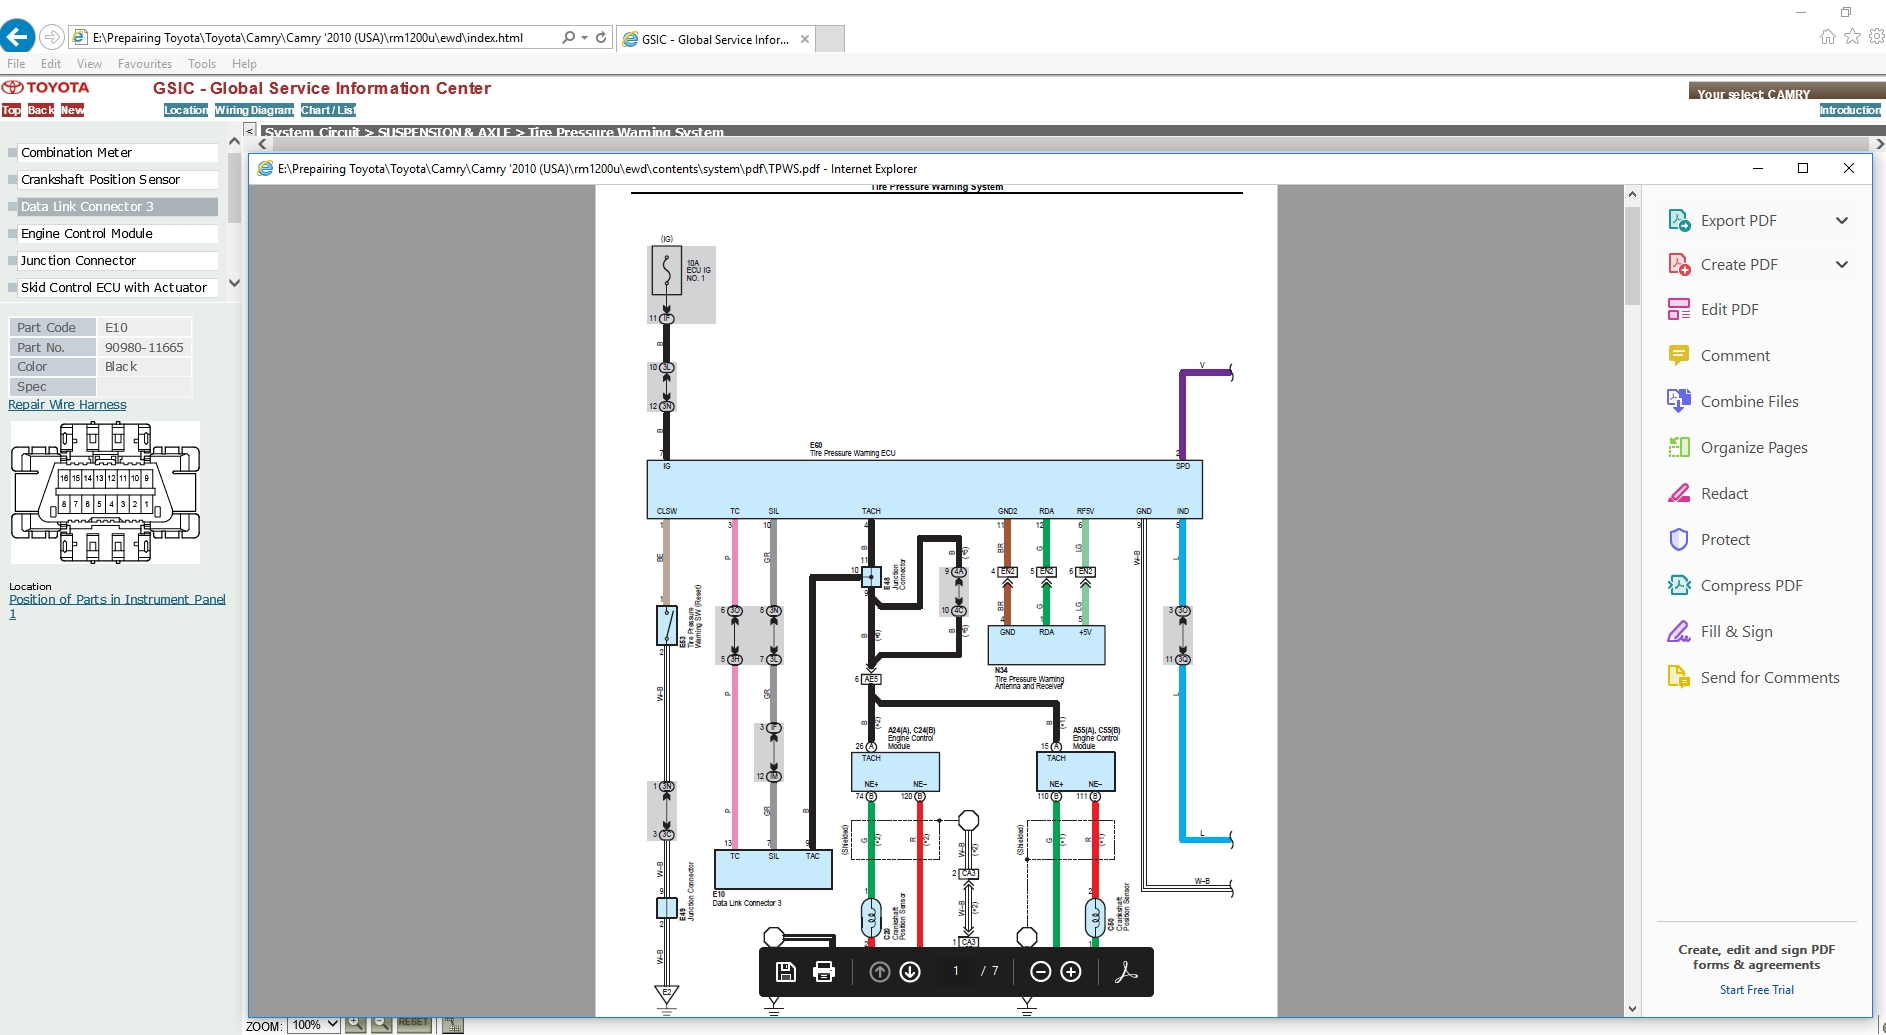Refresh the page in address bar

(x=601, y=37)
